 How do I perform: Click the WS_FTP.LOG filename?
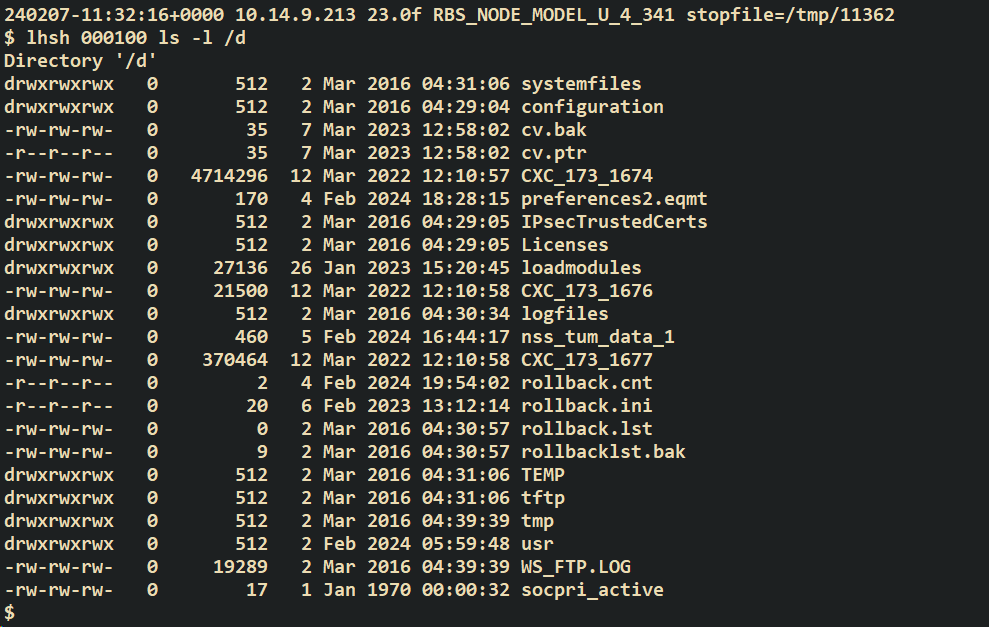(576, 567)
